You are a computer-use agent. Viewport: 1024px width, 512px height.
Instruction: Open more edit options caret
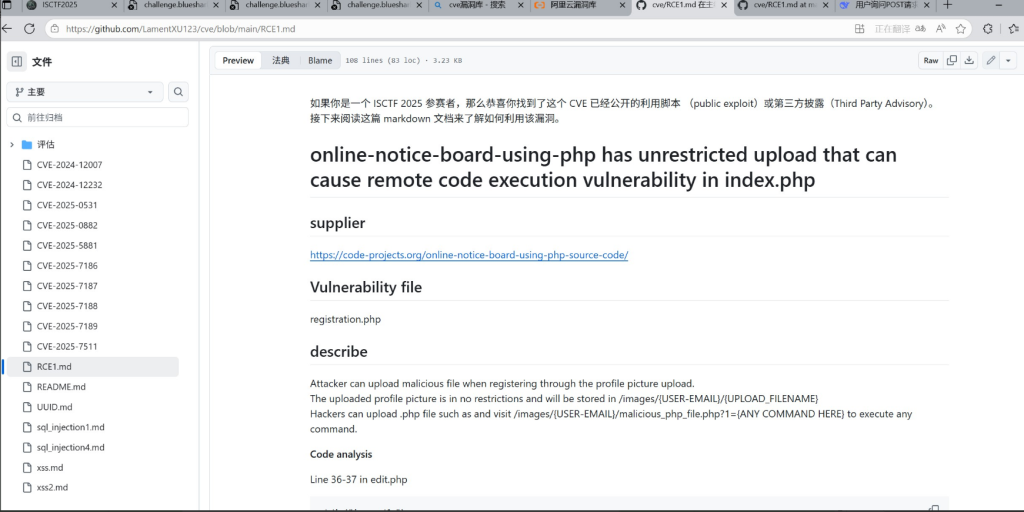(x=1008, y=60)
